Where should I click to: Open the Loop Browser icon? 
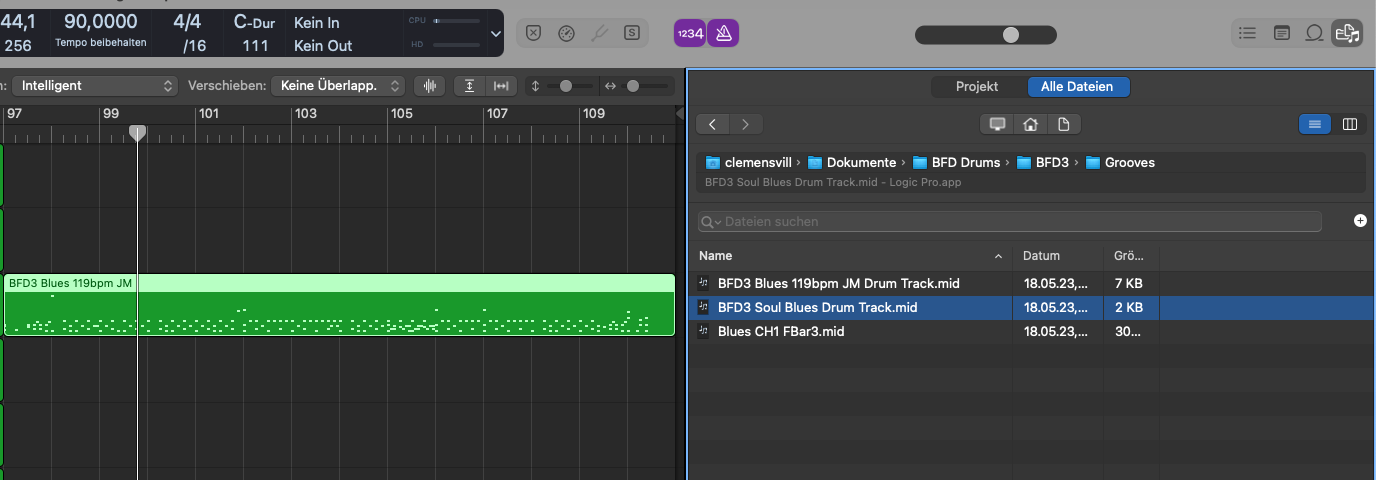(x=1314, y=33)
